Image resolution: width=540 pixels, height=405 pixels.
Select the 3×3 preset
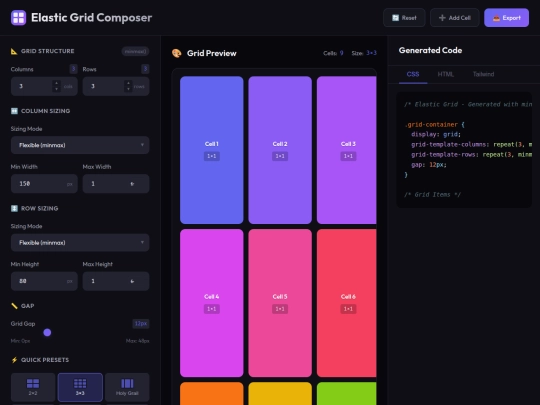(80, 387)
